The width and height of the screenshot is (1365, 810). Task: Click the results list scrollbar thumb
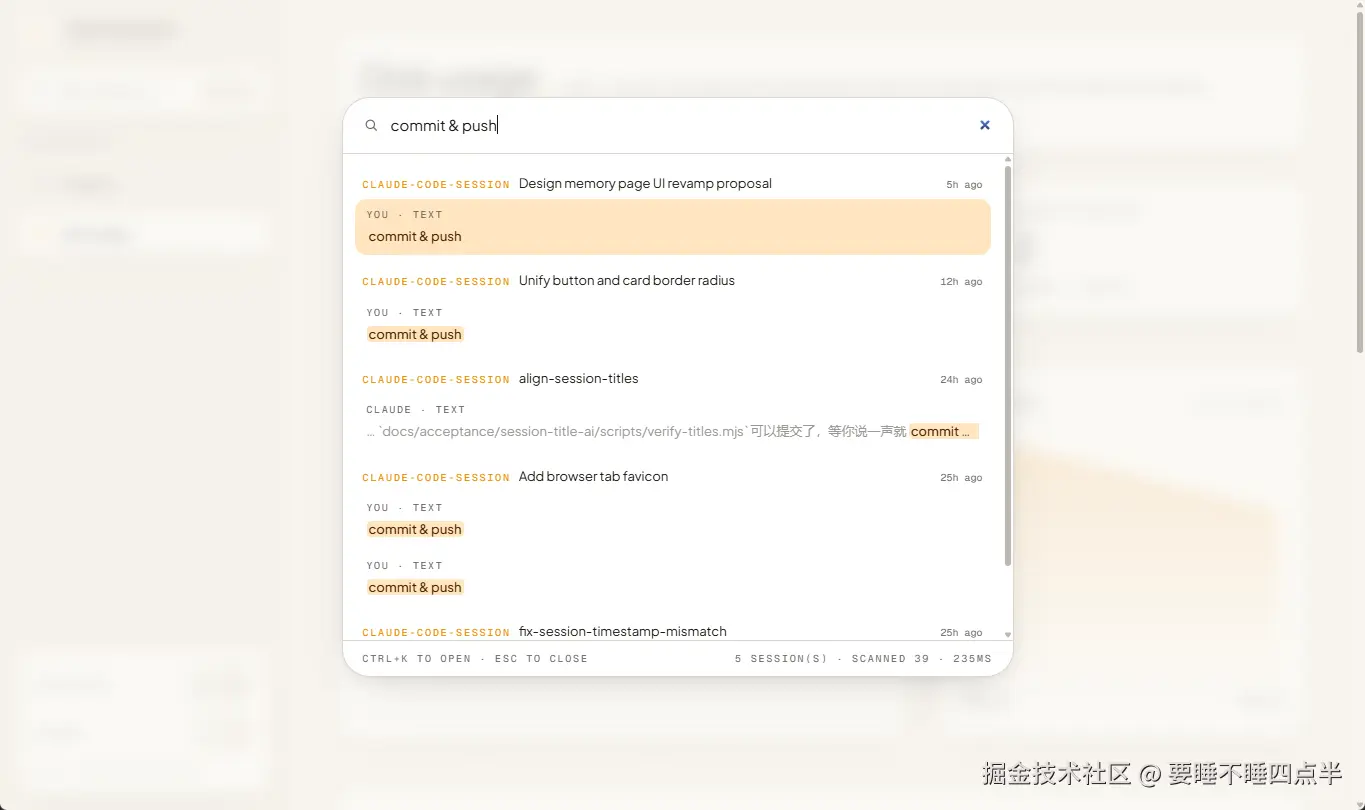[1008, 366]
